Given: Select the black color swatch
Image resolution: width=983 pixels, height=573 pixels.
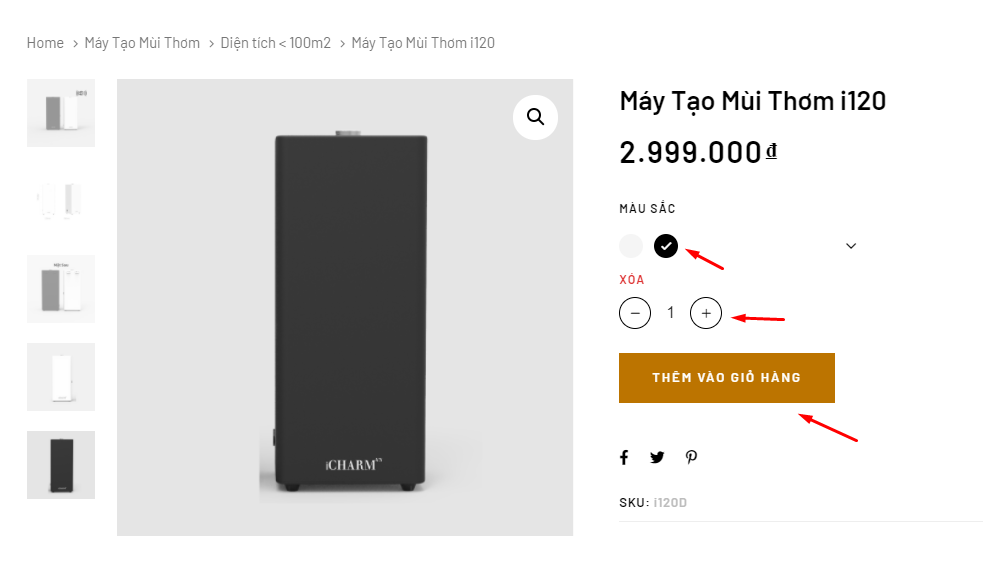Looking at the screenshot, I should click(x=666, y=246).
